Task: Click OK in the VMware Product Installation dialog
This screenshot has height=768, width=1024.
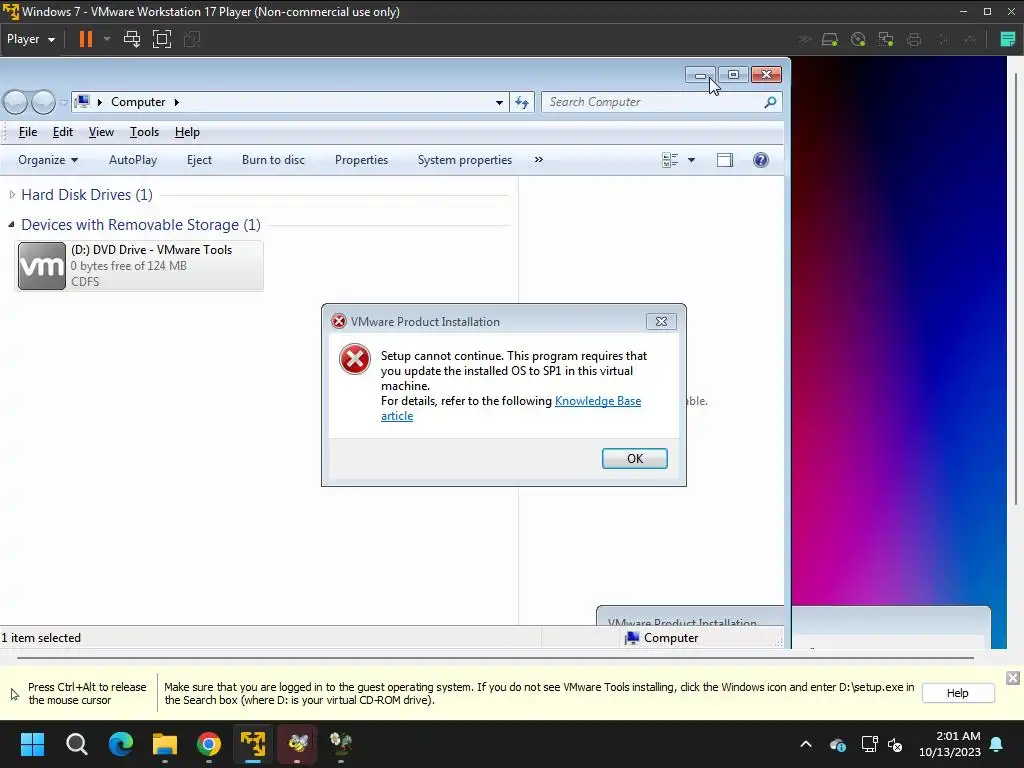Action: (x=635, y=458)
